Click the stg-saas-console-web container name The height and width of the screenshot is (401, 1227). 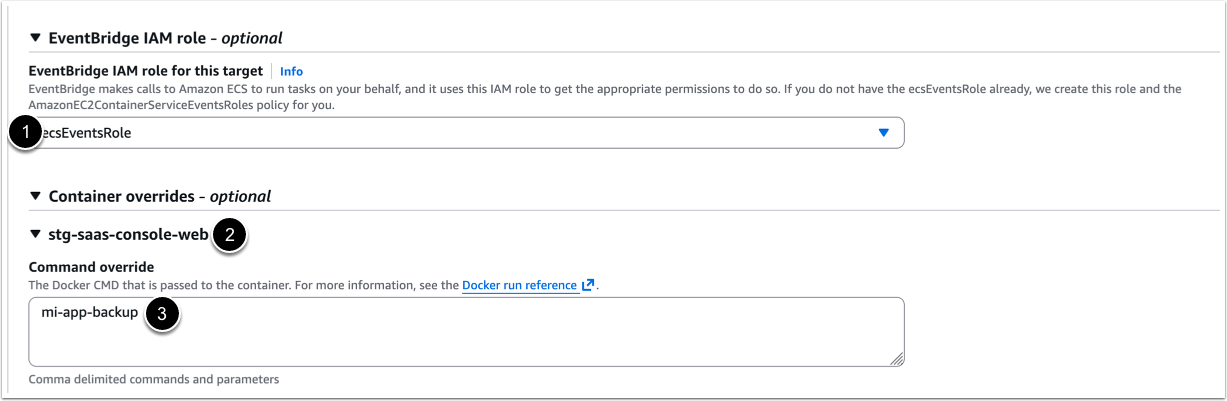click(x=128, y=236)
